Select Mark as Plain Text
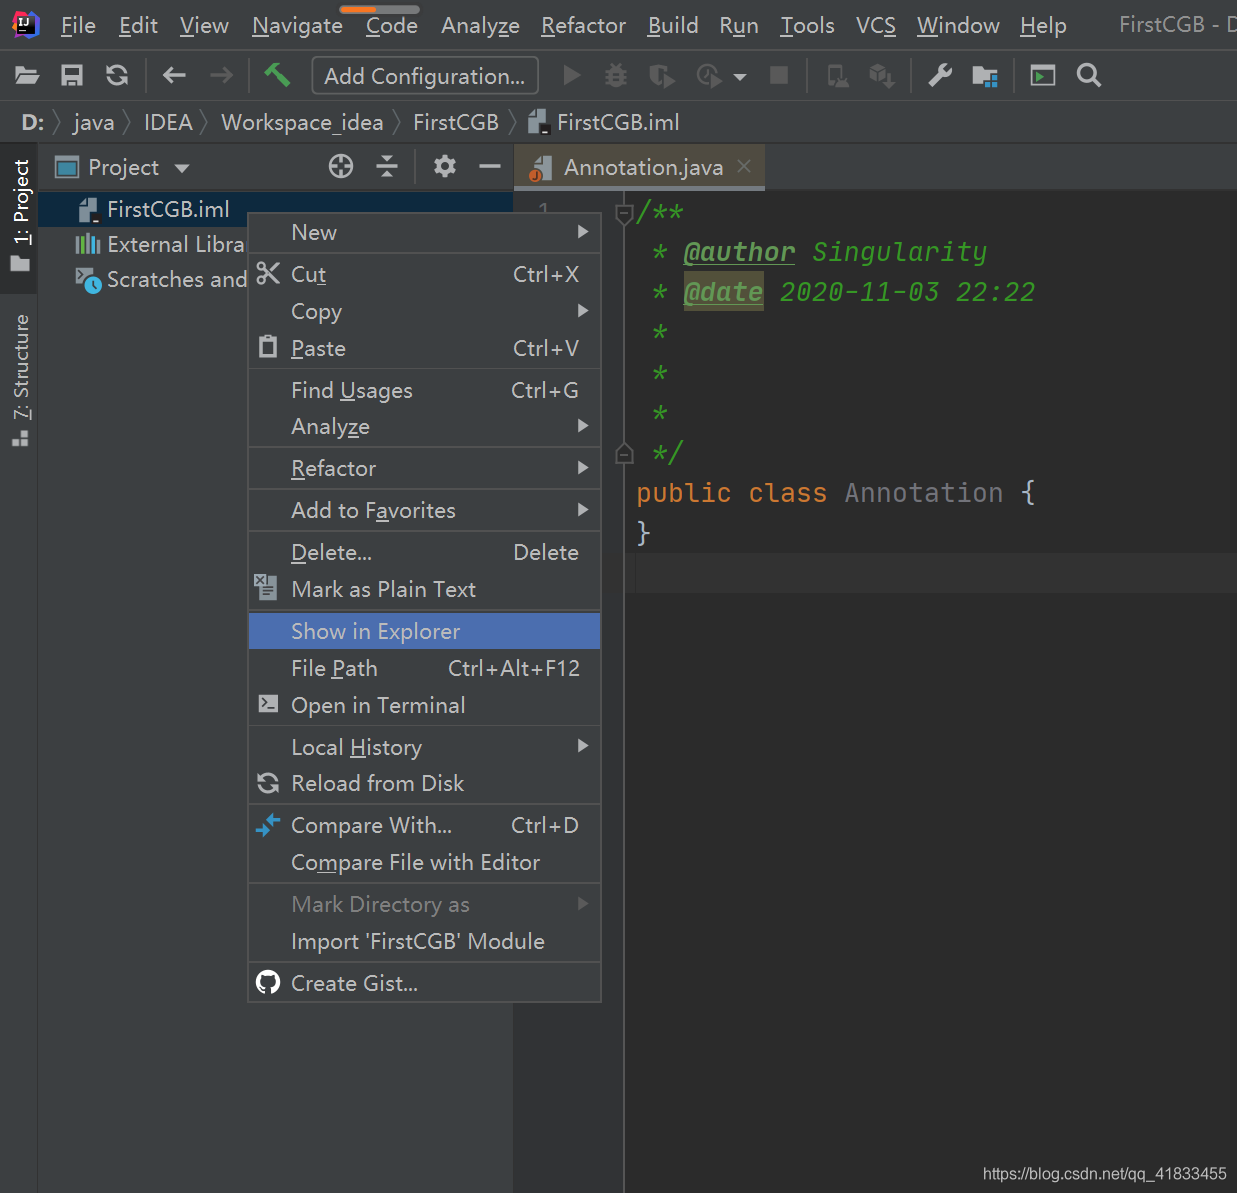The width and height of the screenshot is (1237, 1193). click(424, 589)
